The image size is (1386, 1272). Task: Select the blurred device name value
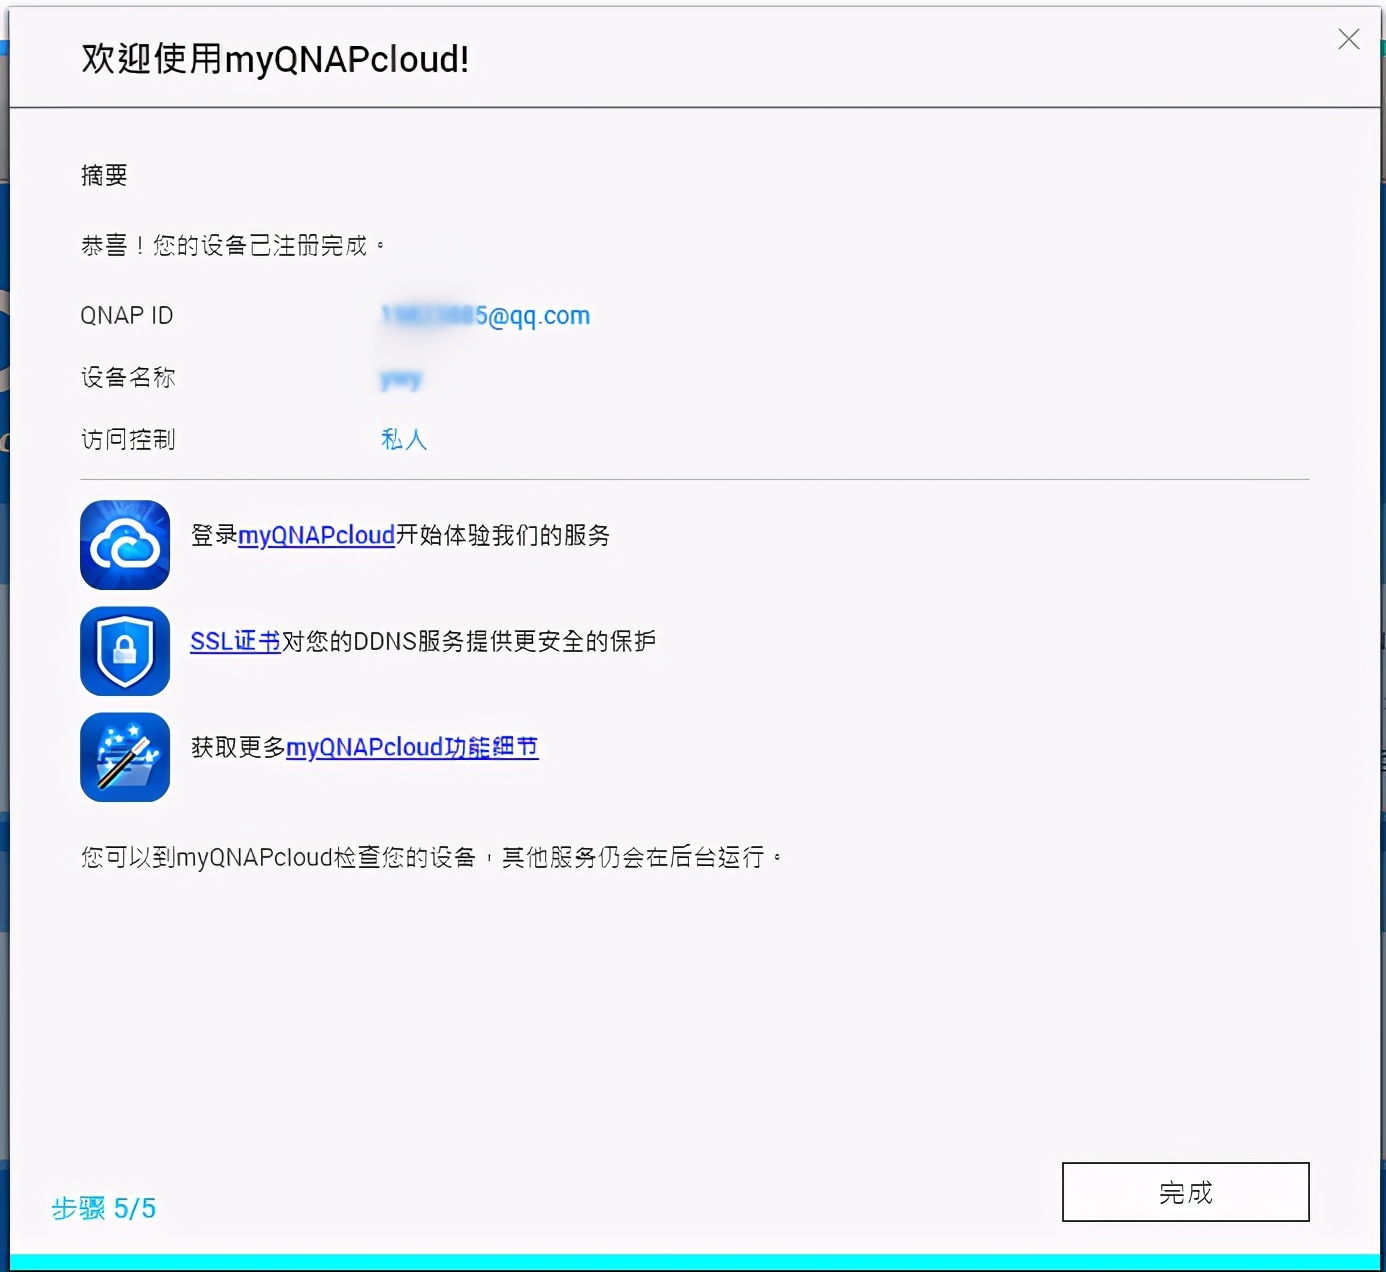(400, 378)
